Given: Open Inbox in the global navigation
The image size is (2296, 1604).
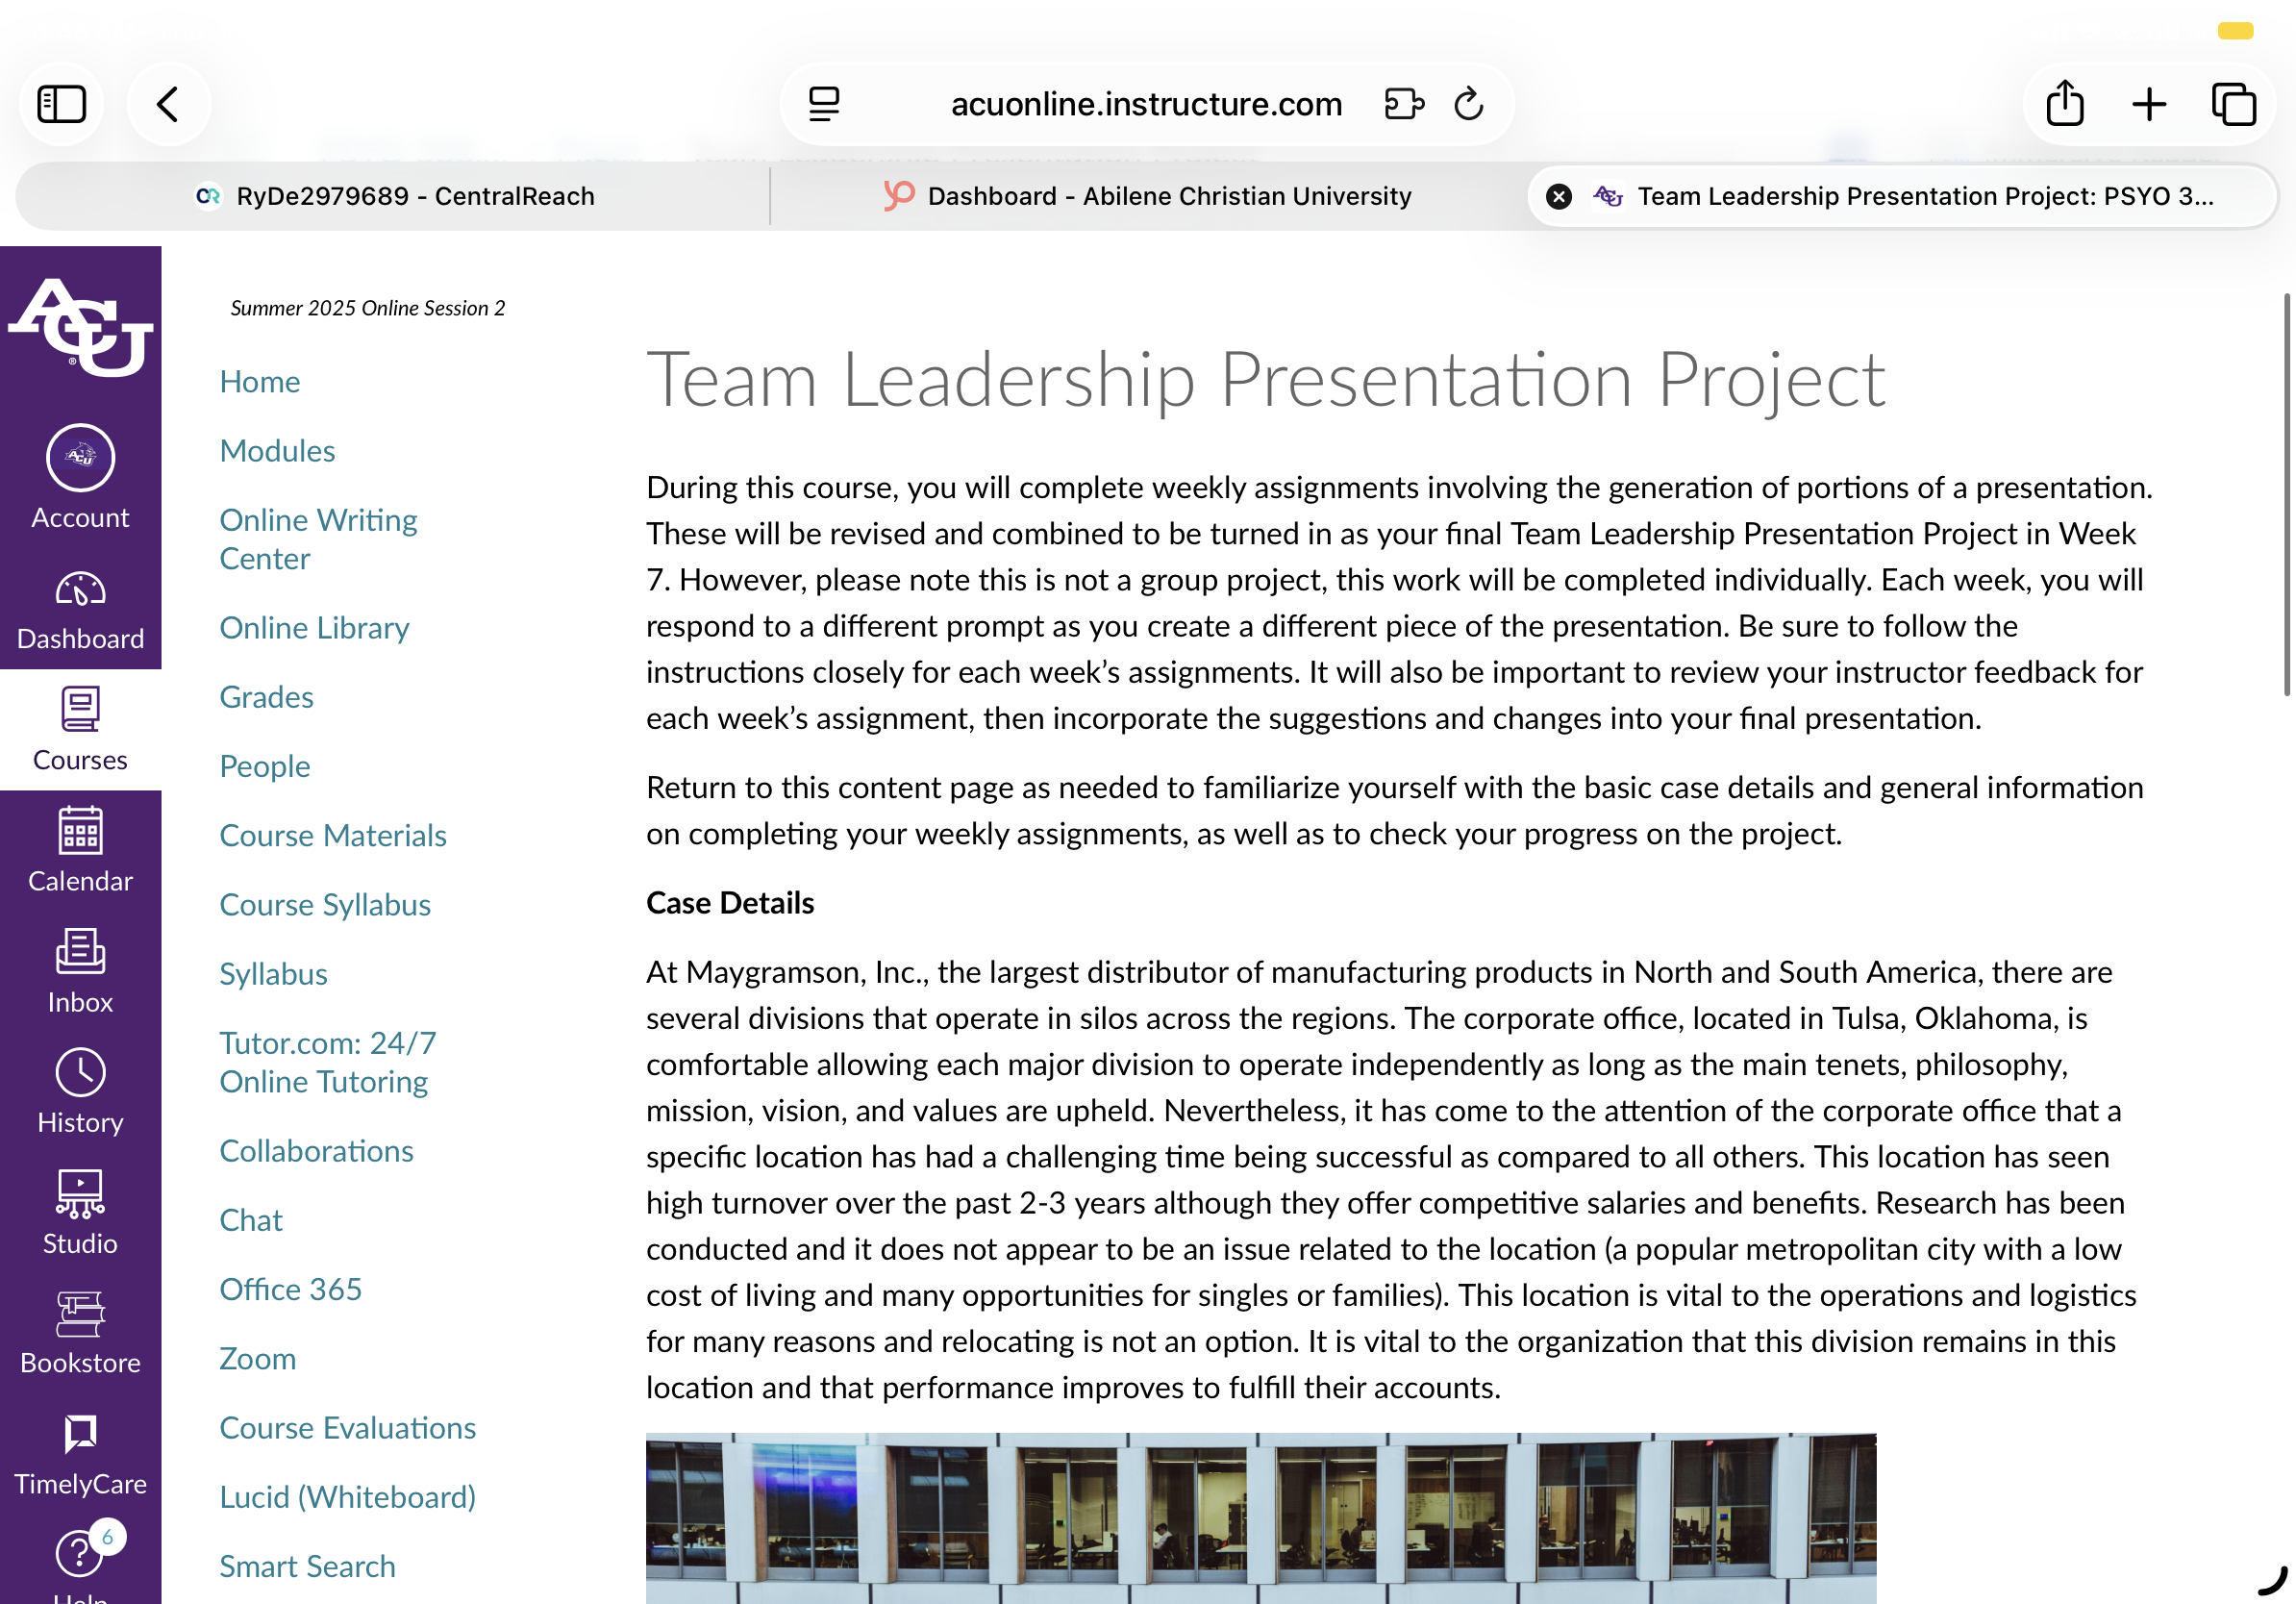Looking at the screenshot, I should pos(80,971).
